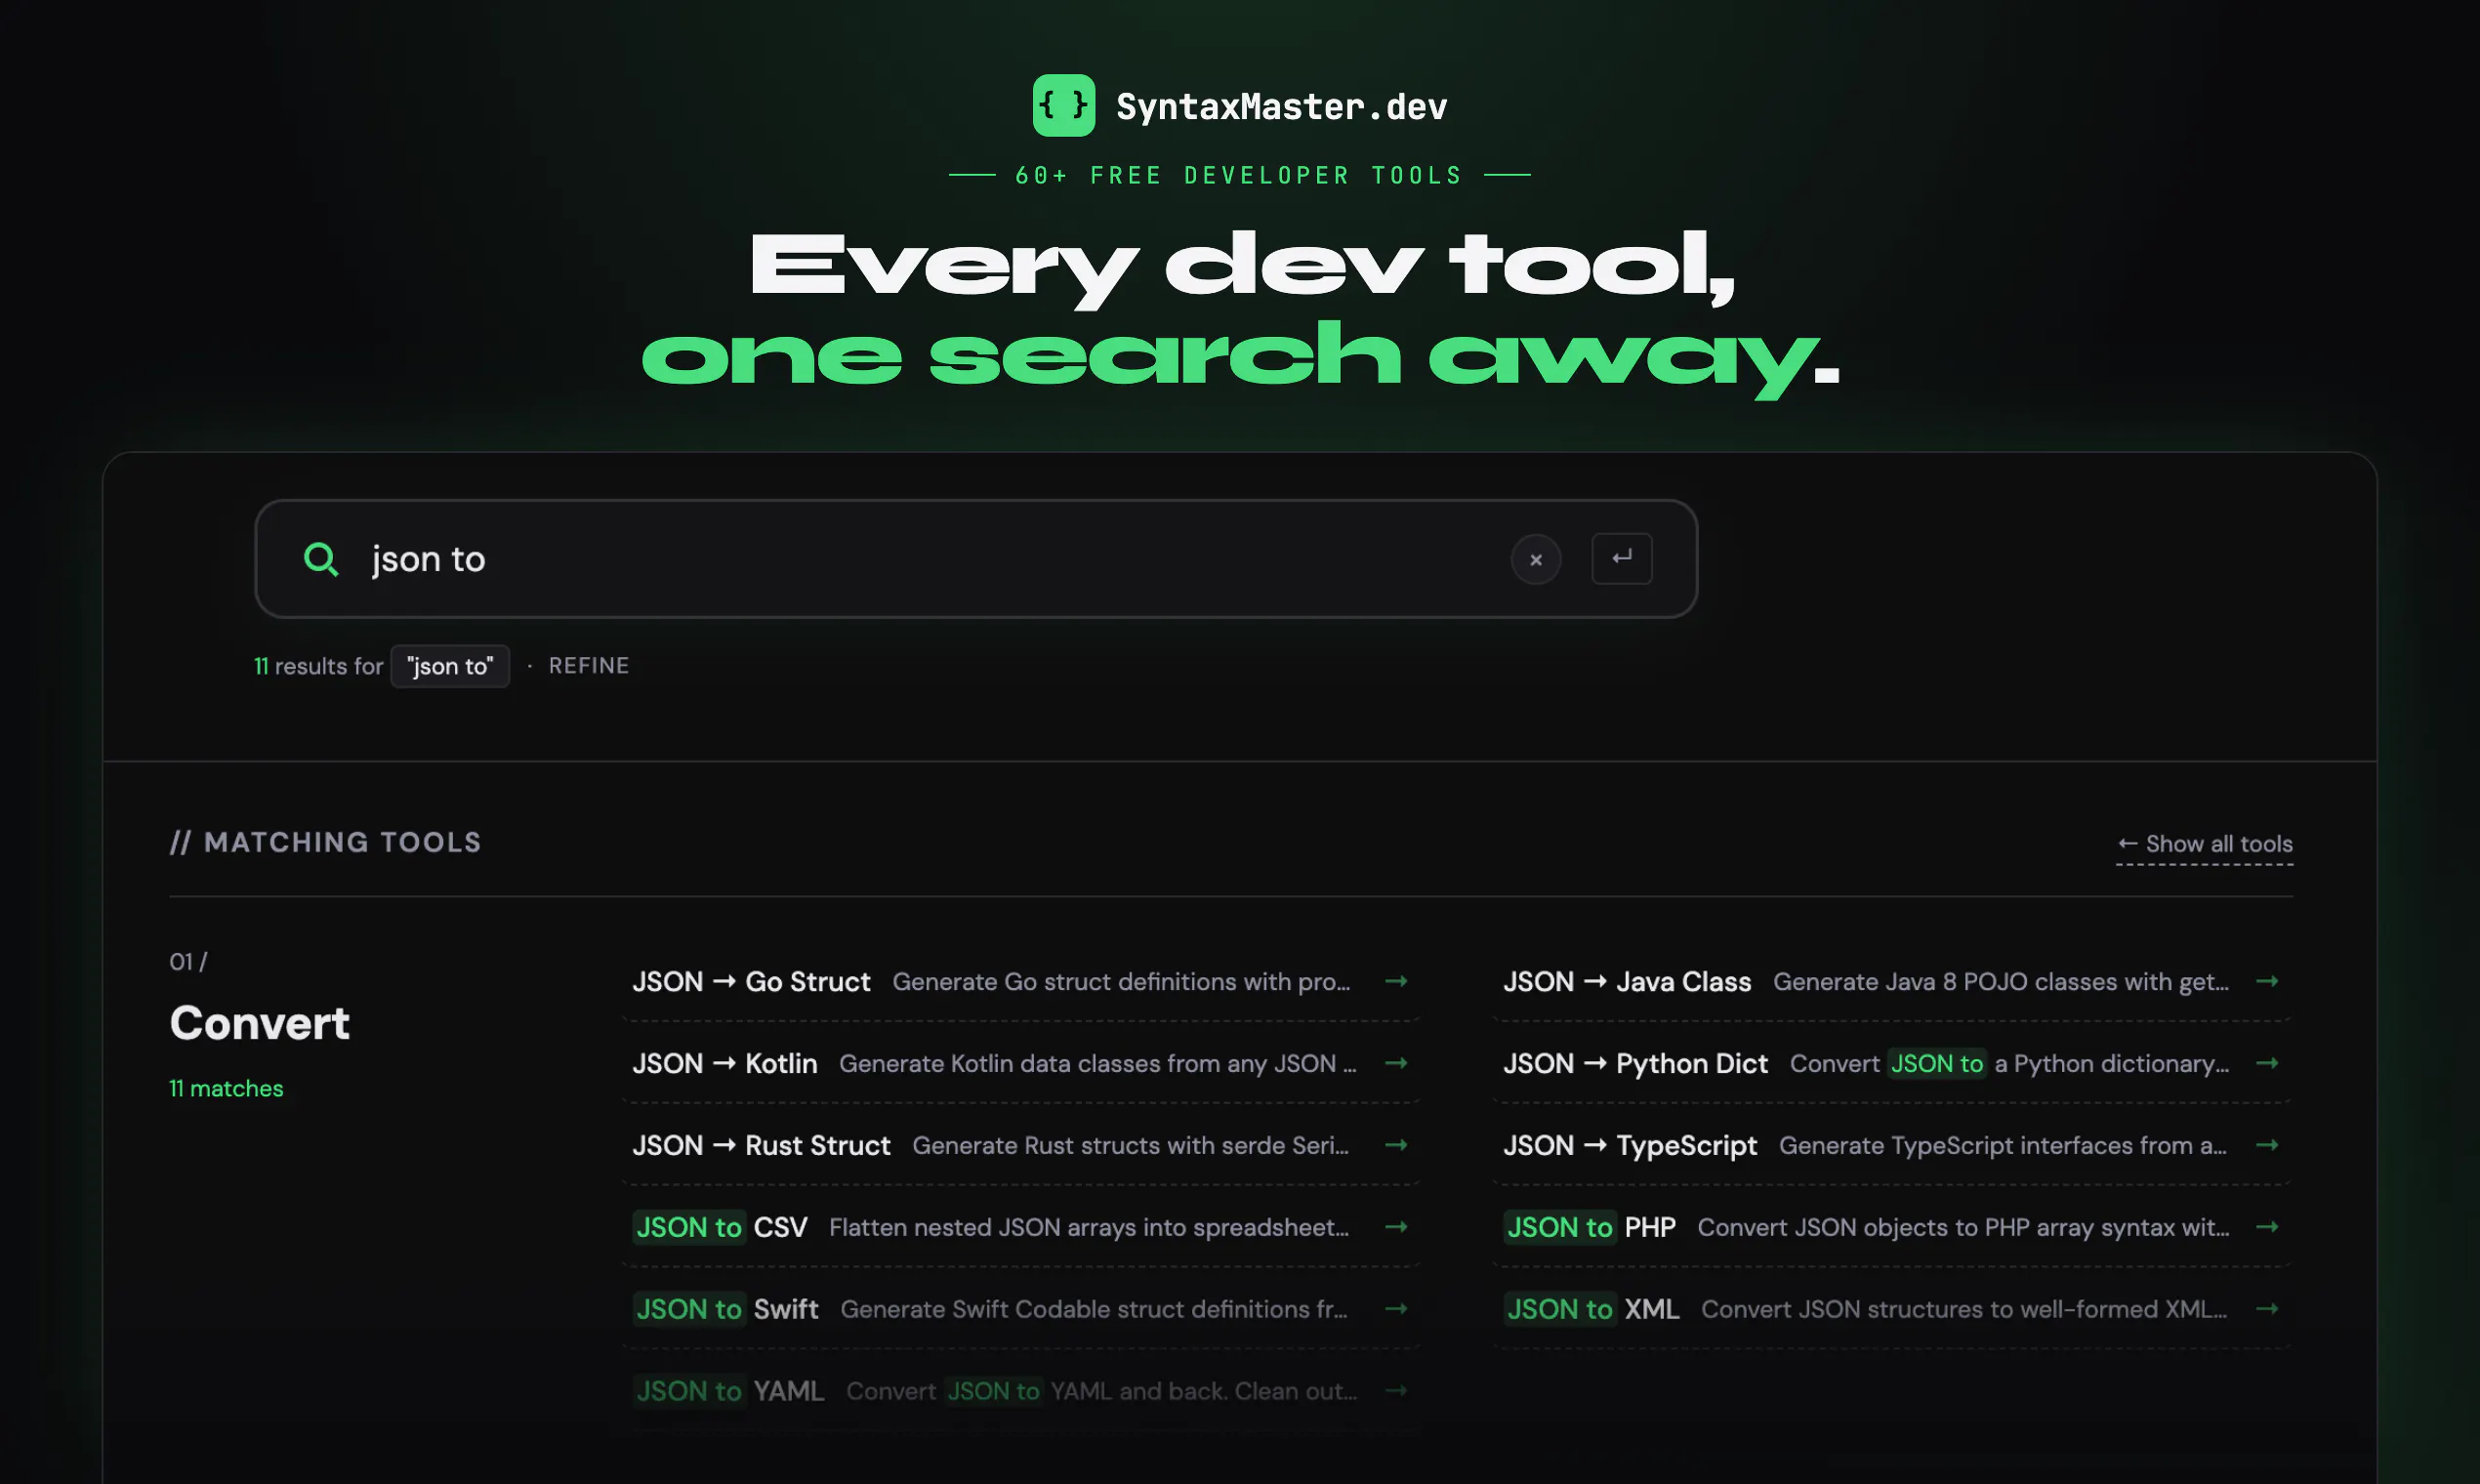Open the JSON → Go Struct tool
The image size is (2480, 1484).
(x=1020, y=981)
